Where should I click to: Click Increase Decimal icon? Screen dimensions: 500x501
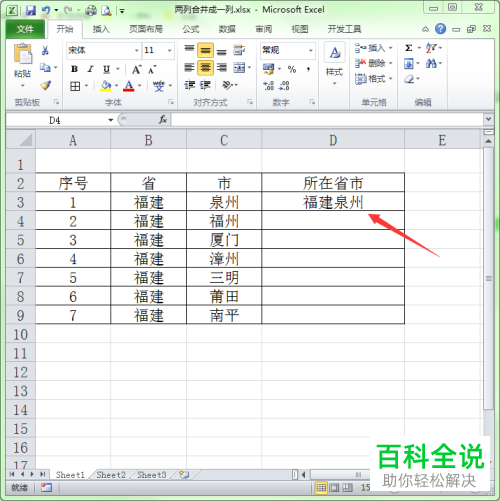[268, 86]
